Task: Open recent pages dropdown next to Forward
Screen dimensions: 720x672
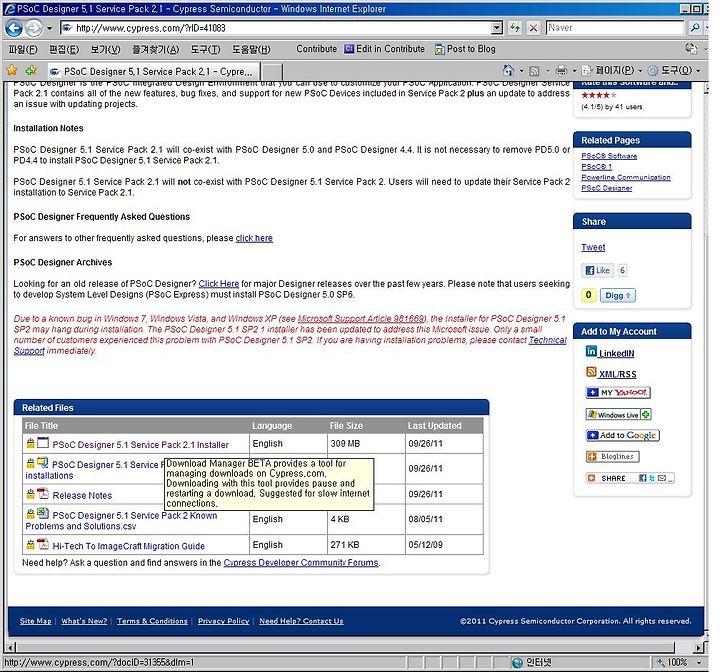Action: (49, 28)
